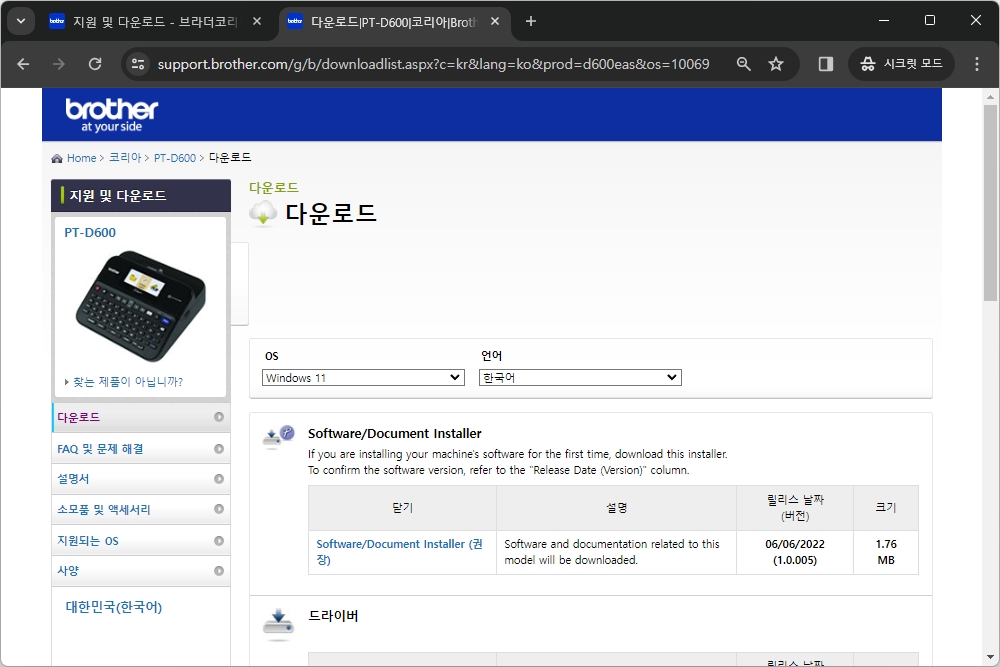This screenshot has height=667, width=1000.
Task: Click the Home icon in breadcrumb
Action: pos(57,158)
